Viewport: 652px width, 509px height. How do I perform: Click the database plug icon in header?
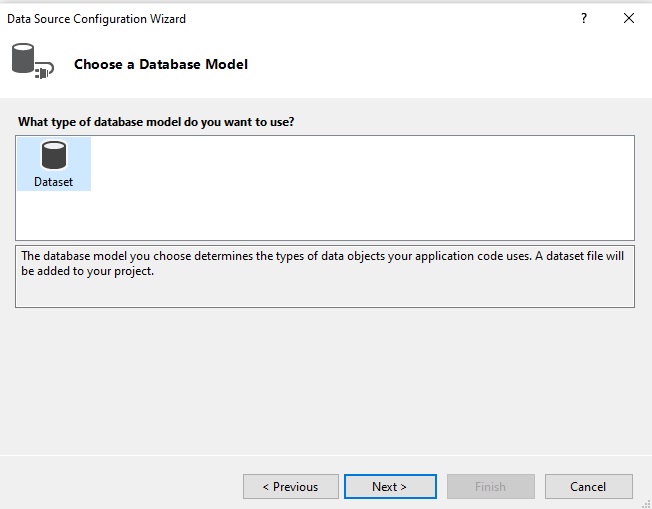coord(32,61)
